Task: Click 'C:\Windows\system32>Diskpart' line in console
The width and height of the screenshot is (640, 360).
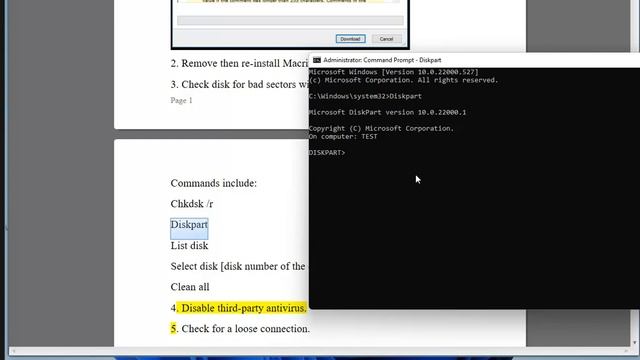Action: point(365,96)
